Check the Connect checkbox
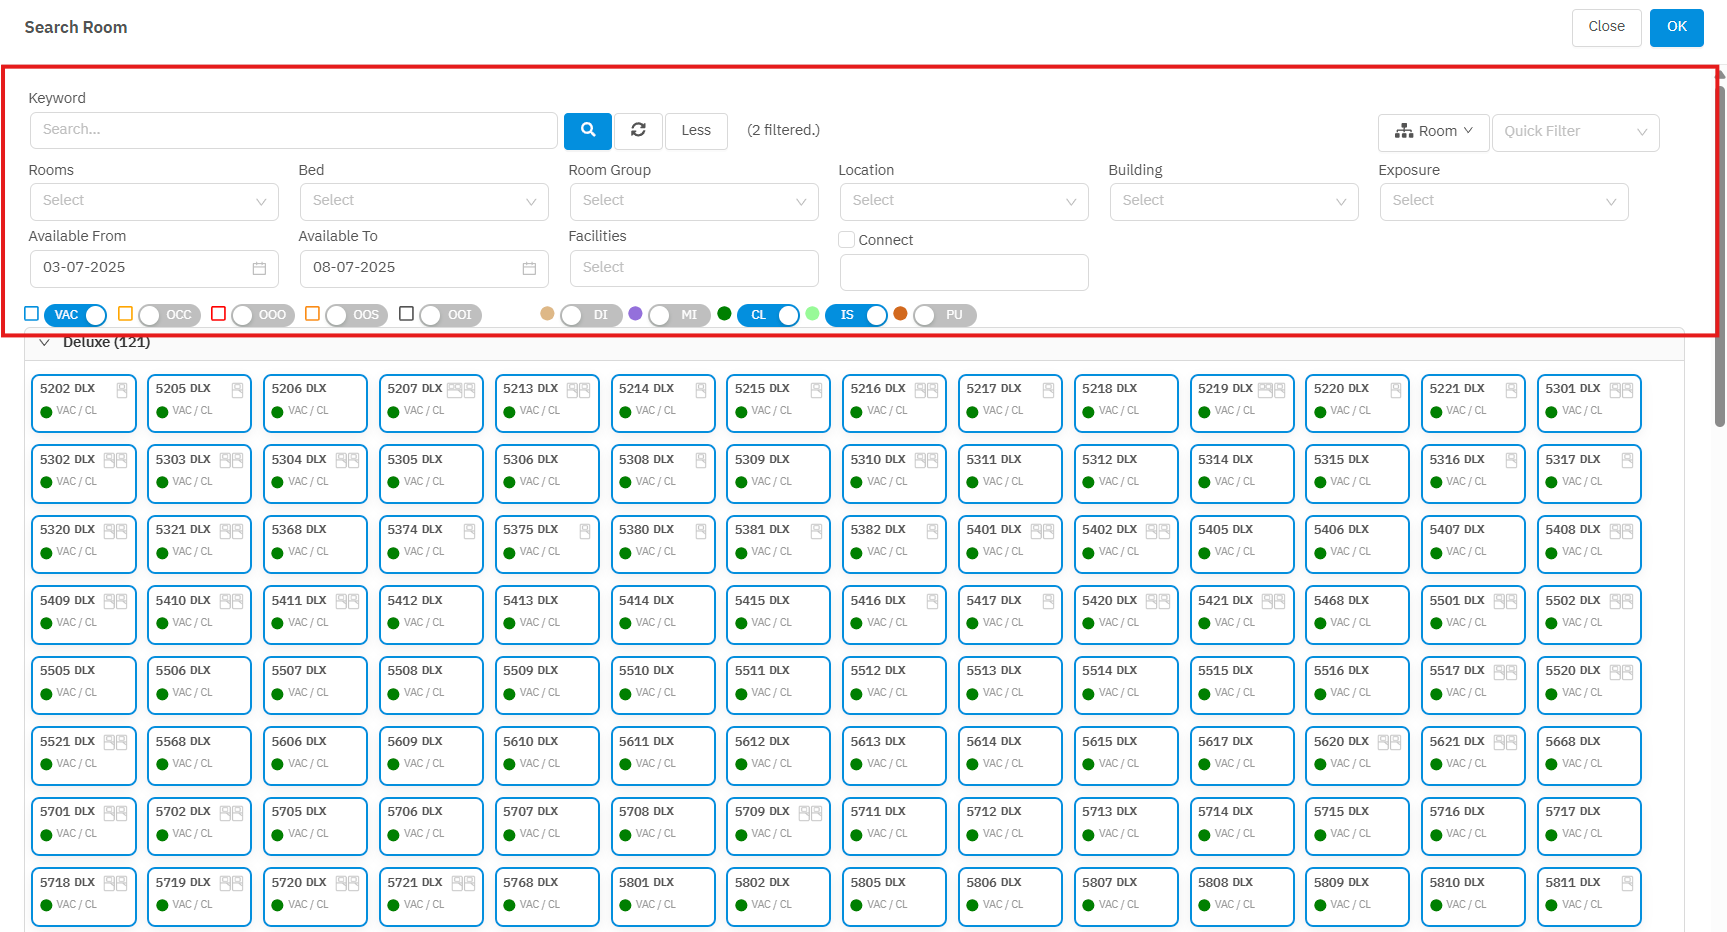The height and width of the screenshot is (932, 1727). pos(847,240)
